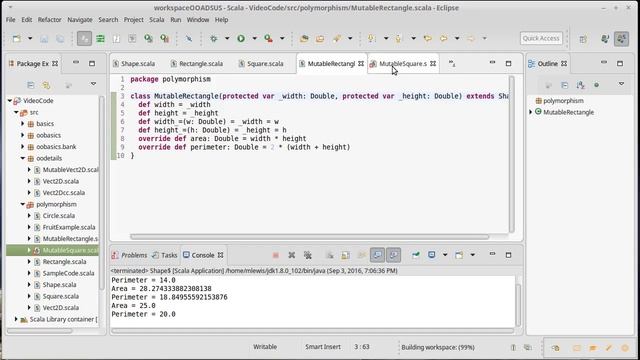Image resolution: width=640 pixels, height=360 pixels.
Task: Select polymorphism package in Outline
Action: point(563,100)
